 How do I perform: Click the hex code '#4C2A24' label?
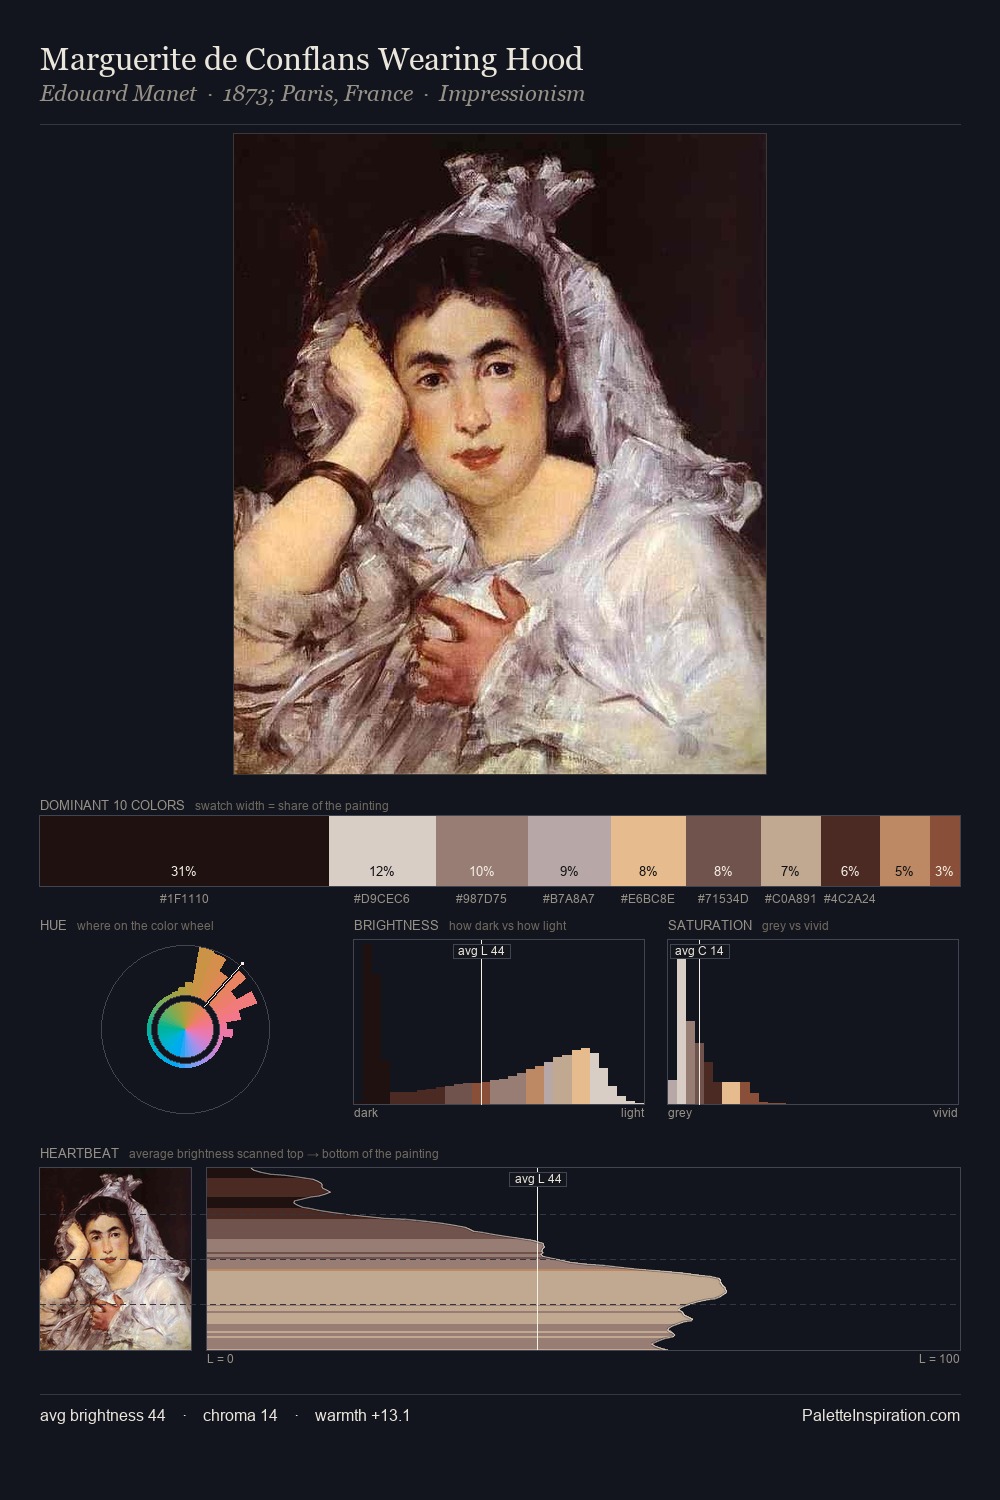point(850,899)
